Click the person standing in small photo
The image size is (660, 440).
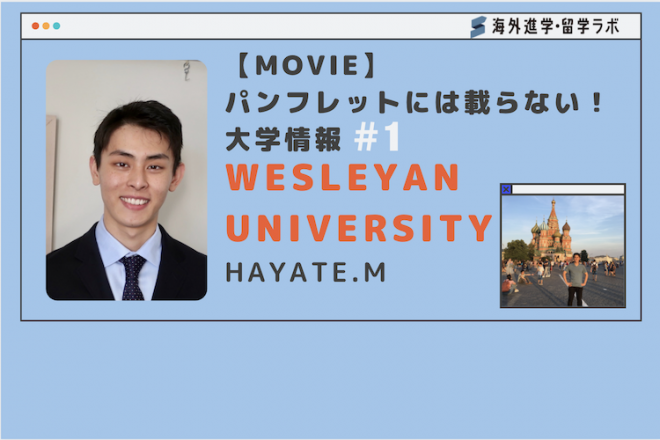point(575,282)
